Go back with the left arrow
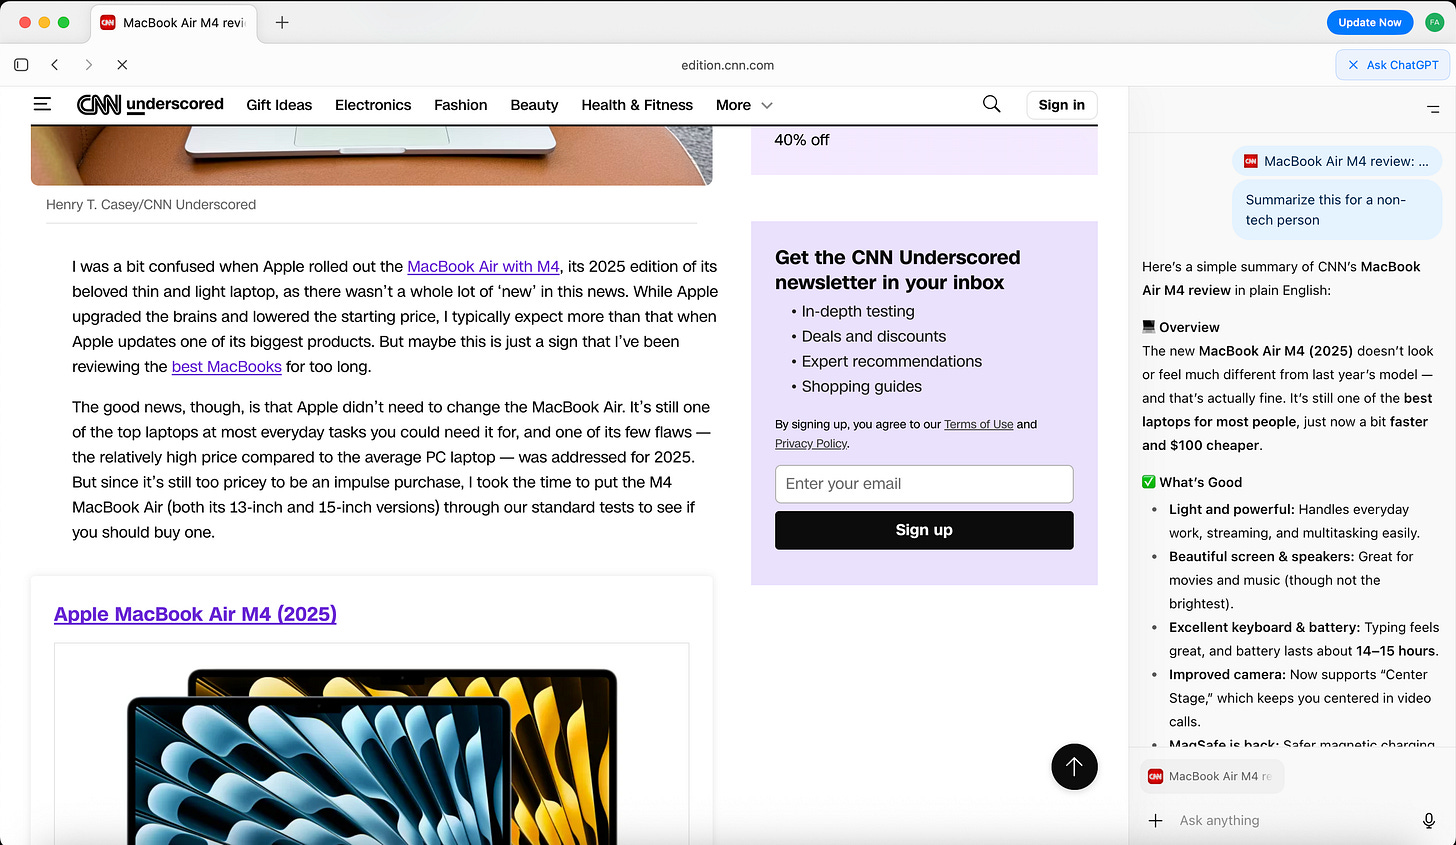 (55, 65)
